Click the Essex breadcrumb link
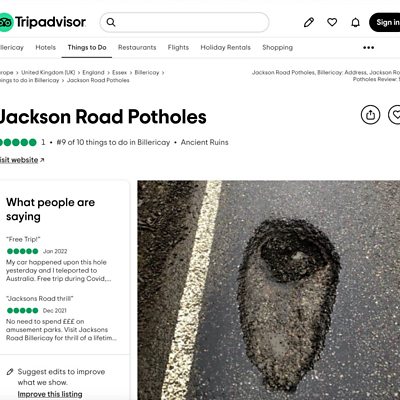 (x=119, y=72)
